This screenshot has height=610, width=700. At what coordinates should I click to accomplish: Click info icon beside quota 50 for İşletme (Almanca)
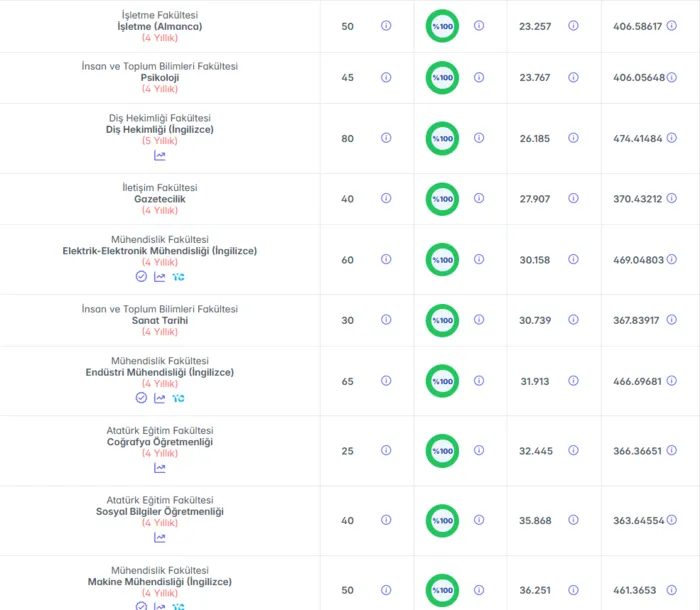386,25
